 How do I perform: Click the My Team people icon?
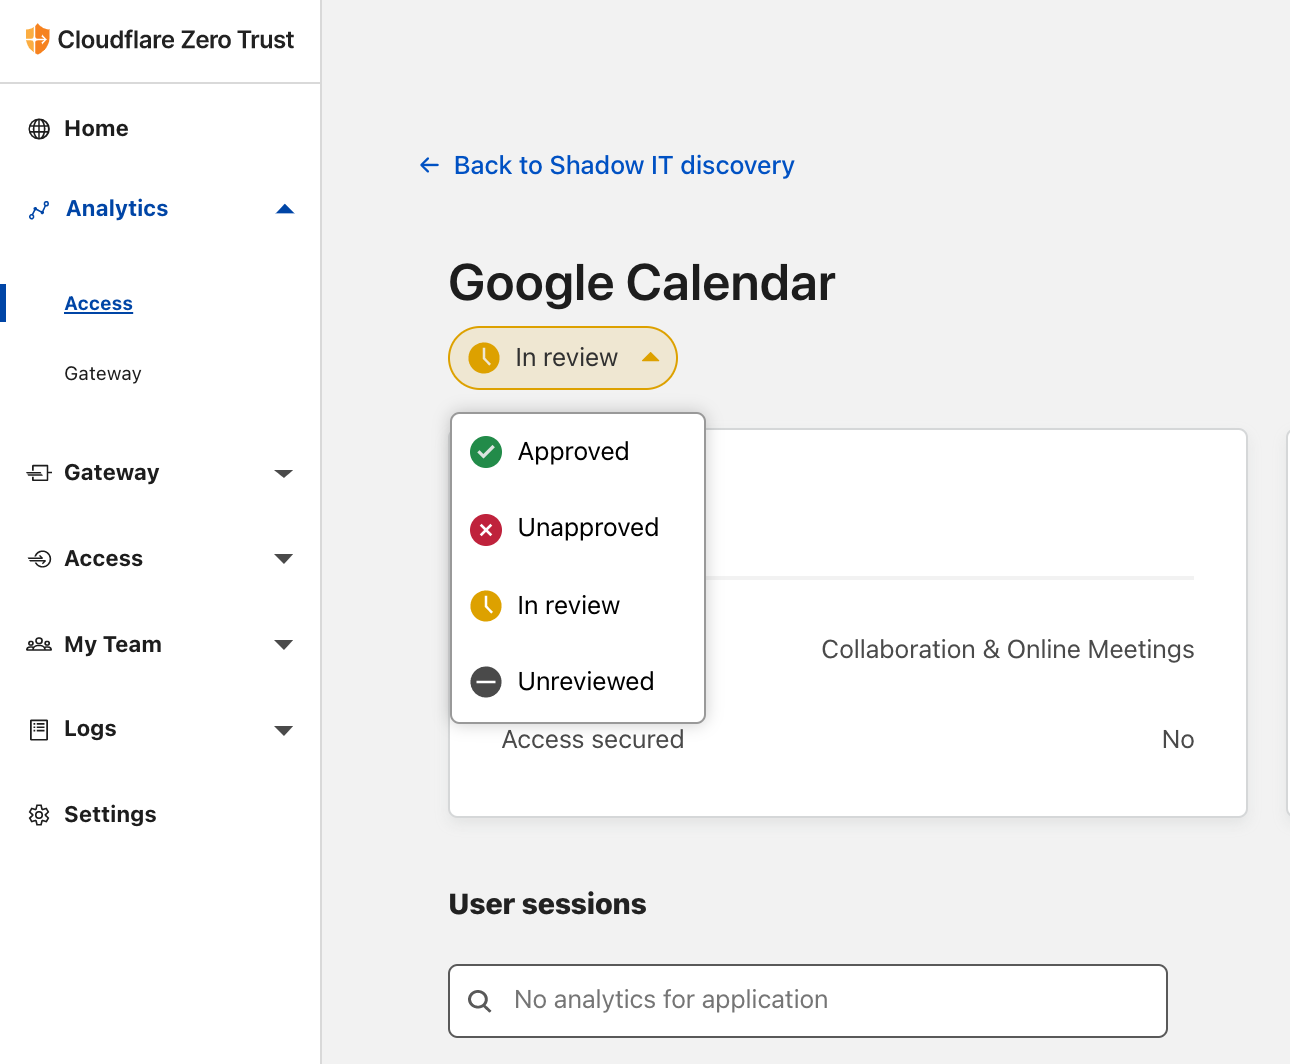[39, 644]
